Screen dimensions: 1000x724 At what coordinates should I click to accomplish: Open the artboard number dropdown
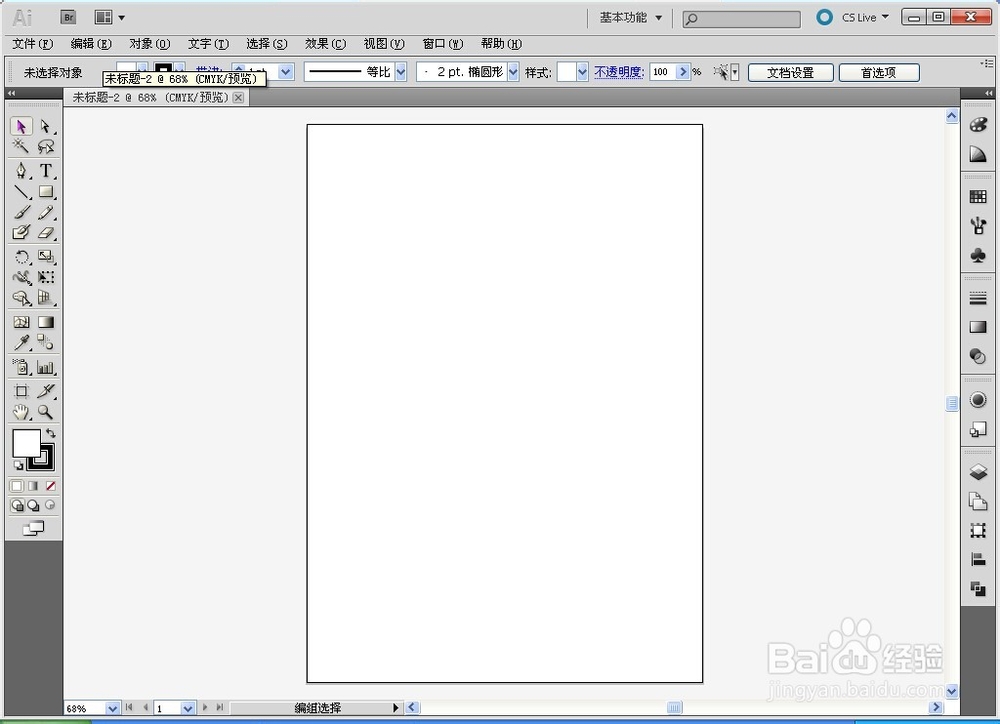[188, 708]
